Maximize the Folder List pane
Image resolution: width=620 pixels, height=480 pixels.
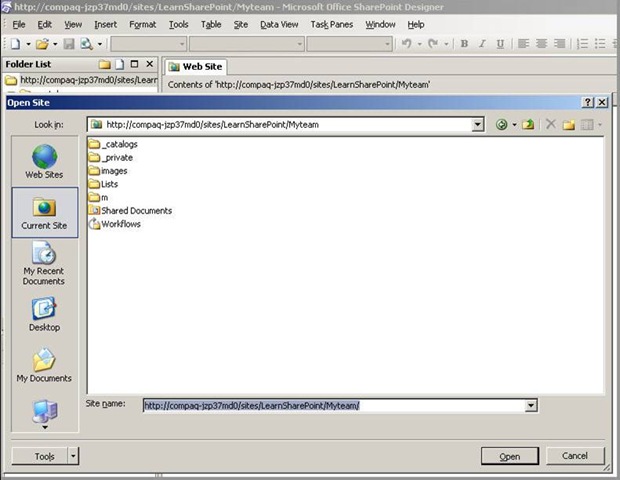point(134,64)
